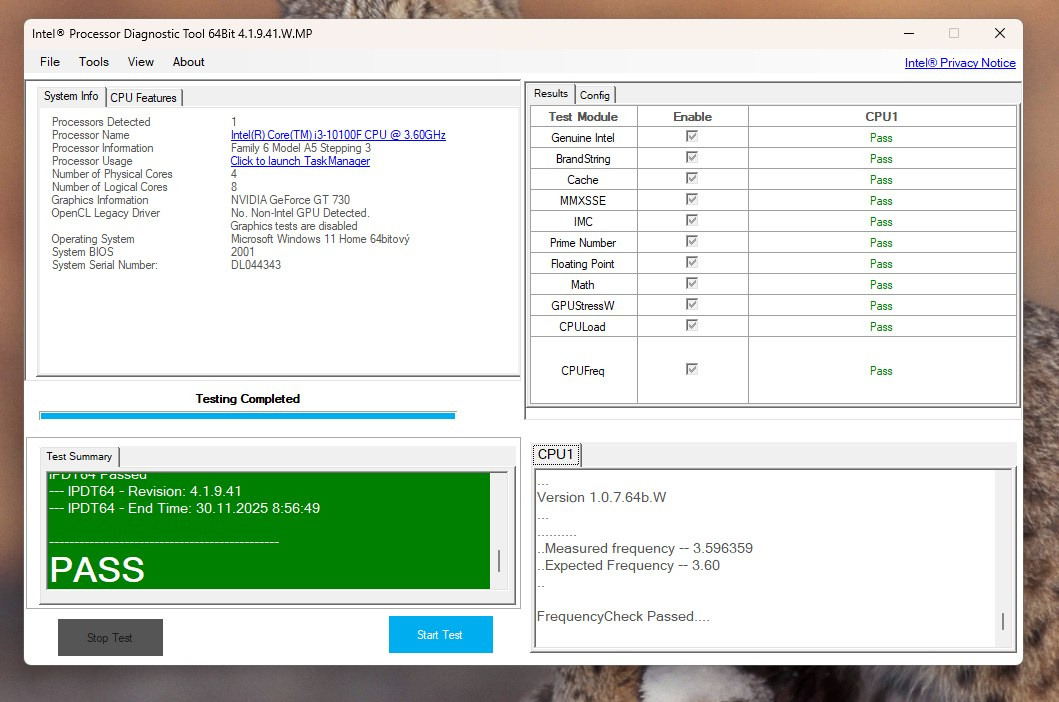This screenshot has width=1059, height=702.
Task: Toggle the Prime Number test checkbox
Action: click(692, 242)
